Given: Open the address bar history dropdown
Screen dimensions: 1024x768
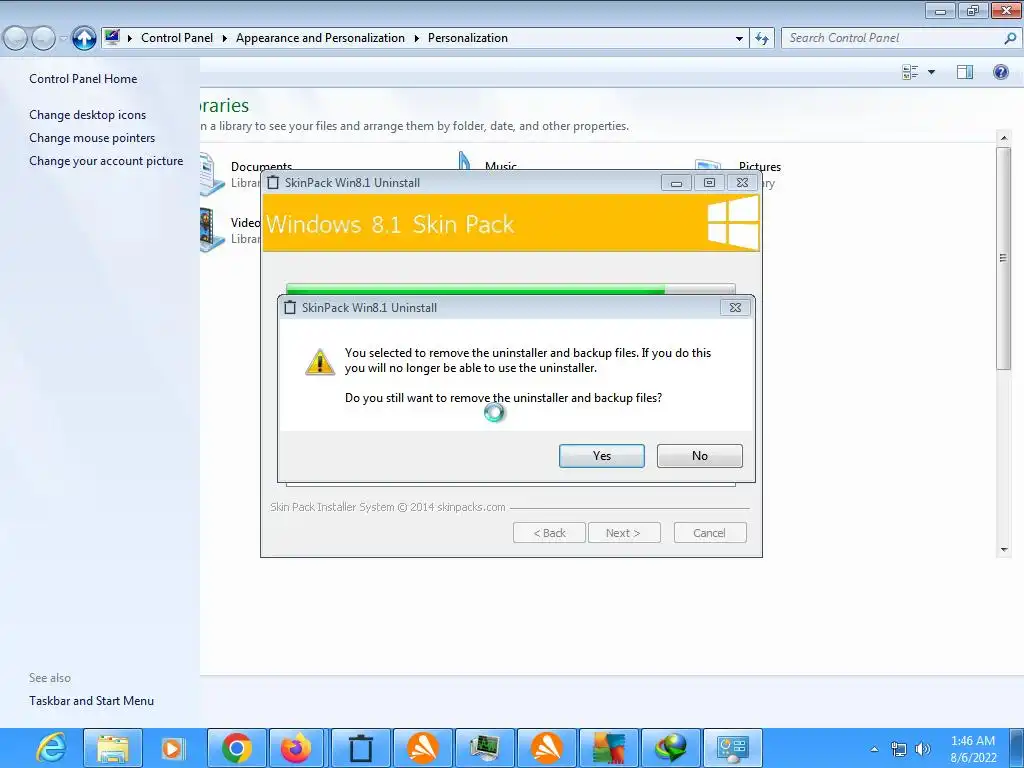Looking at the screenshot, I should (x=739, y=39).
